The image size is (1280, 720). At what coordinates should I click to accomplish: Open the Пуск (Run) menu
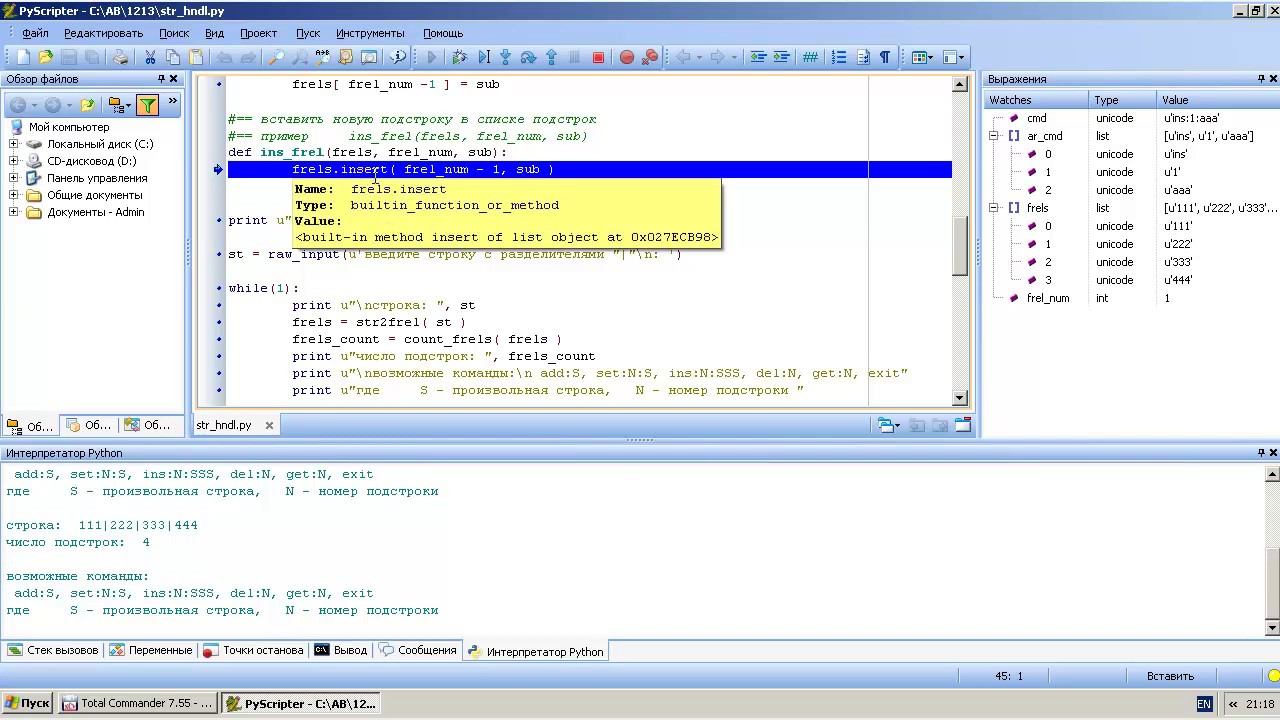pyautogui.click(x=308, y=33)
